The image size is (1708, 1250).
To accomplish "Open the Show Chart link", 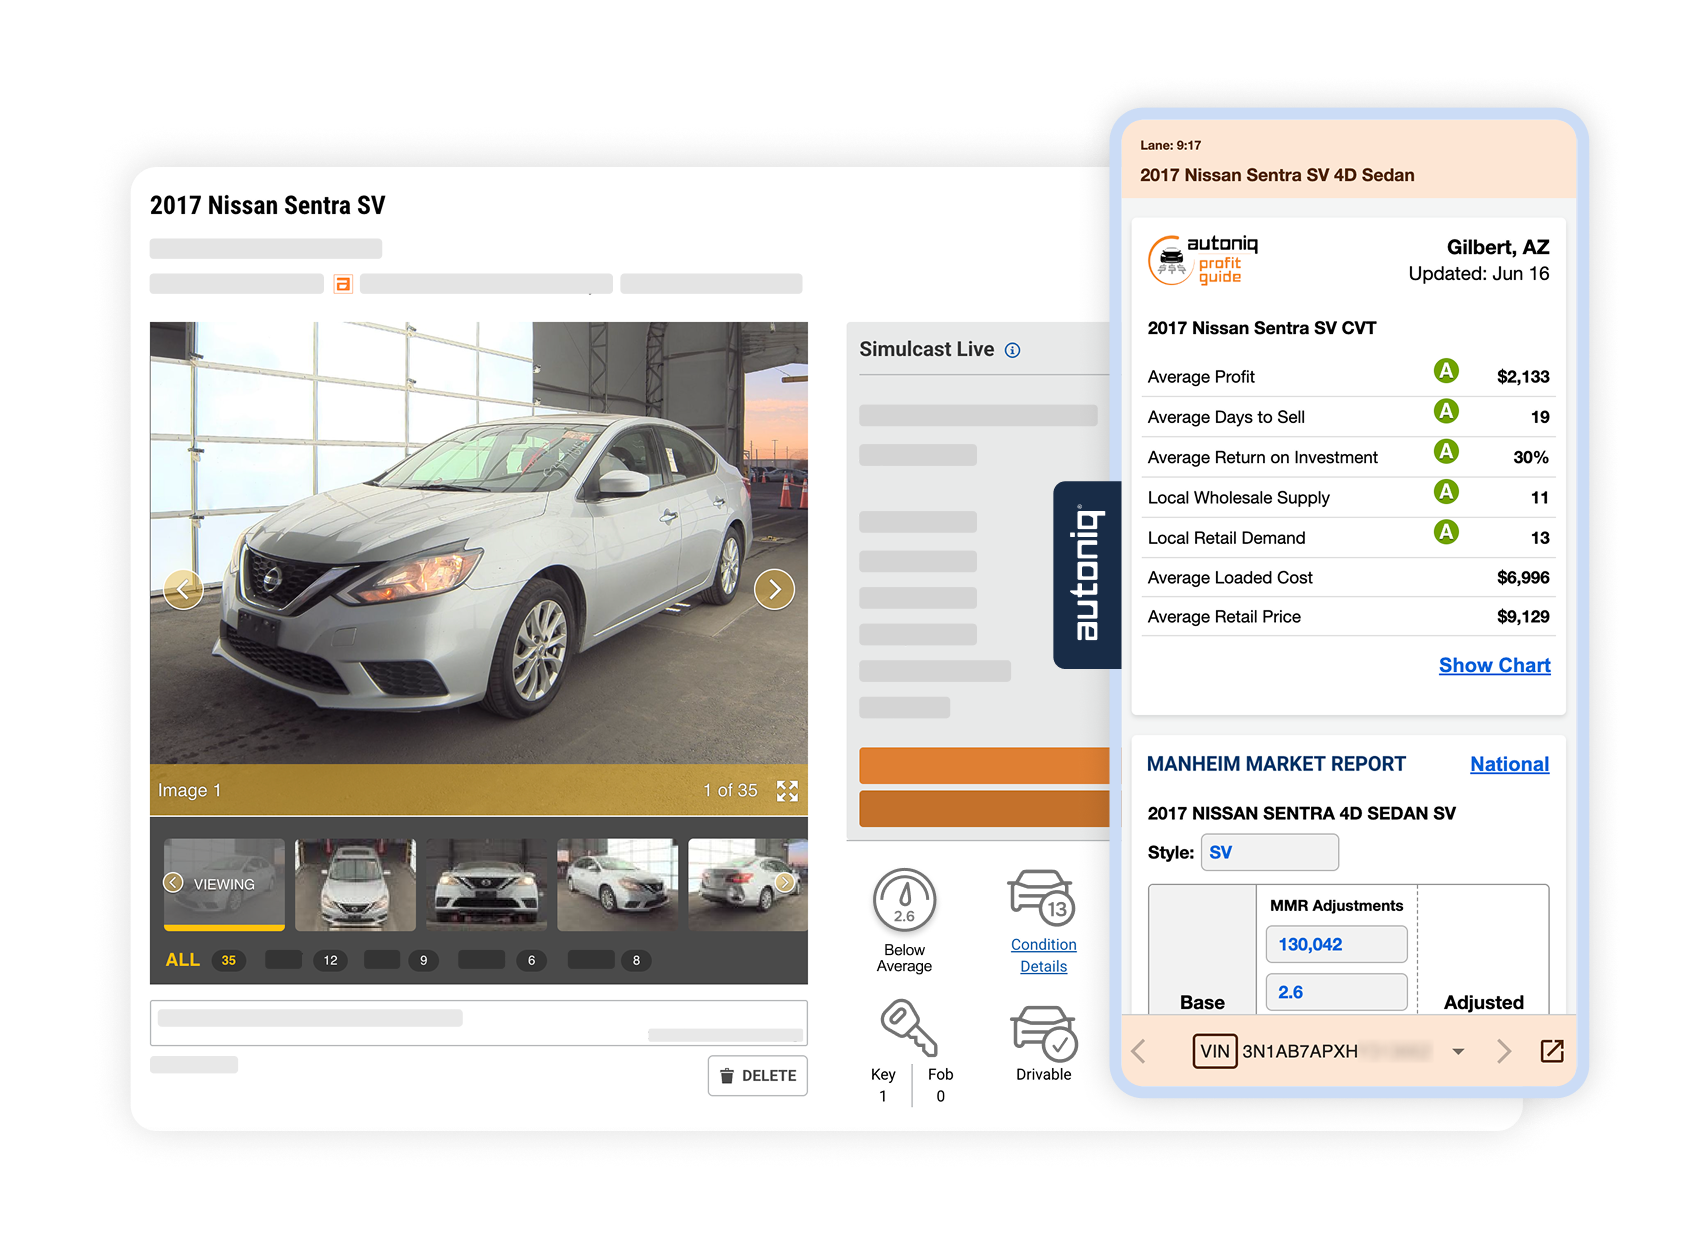I will pyautogui.click(x=1494, y=665).
